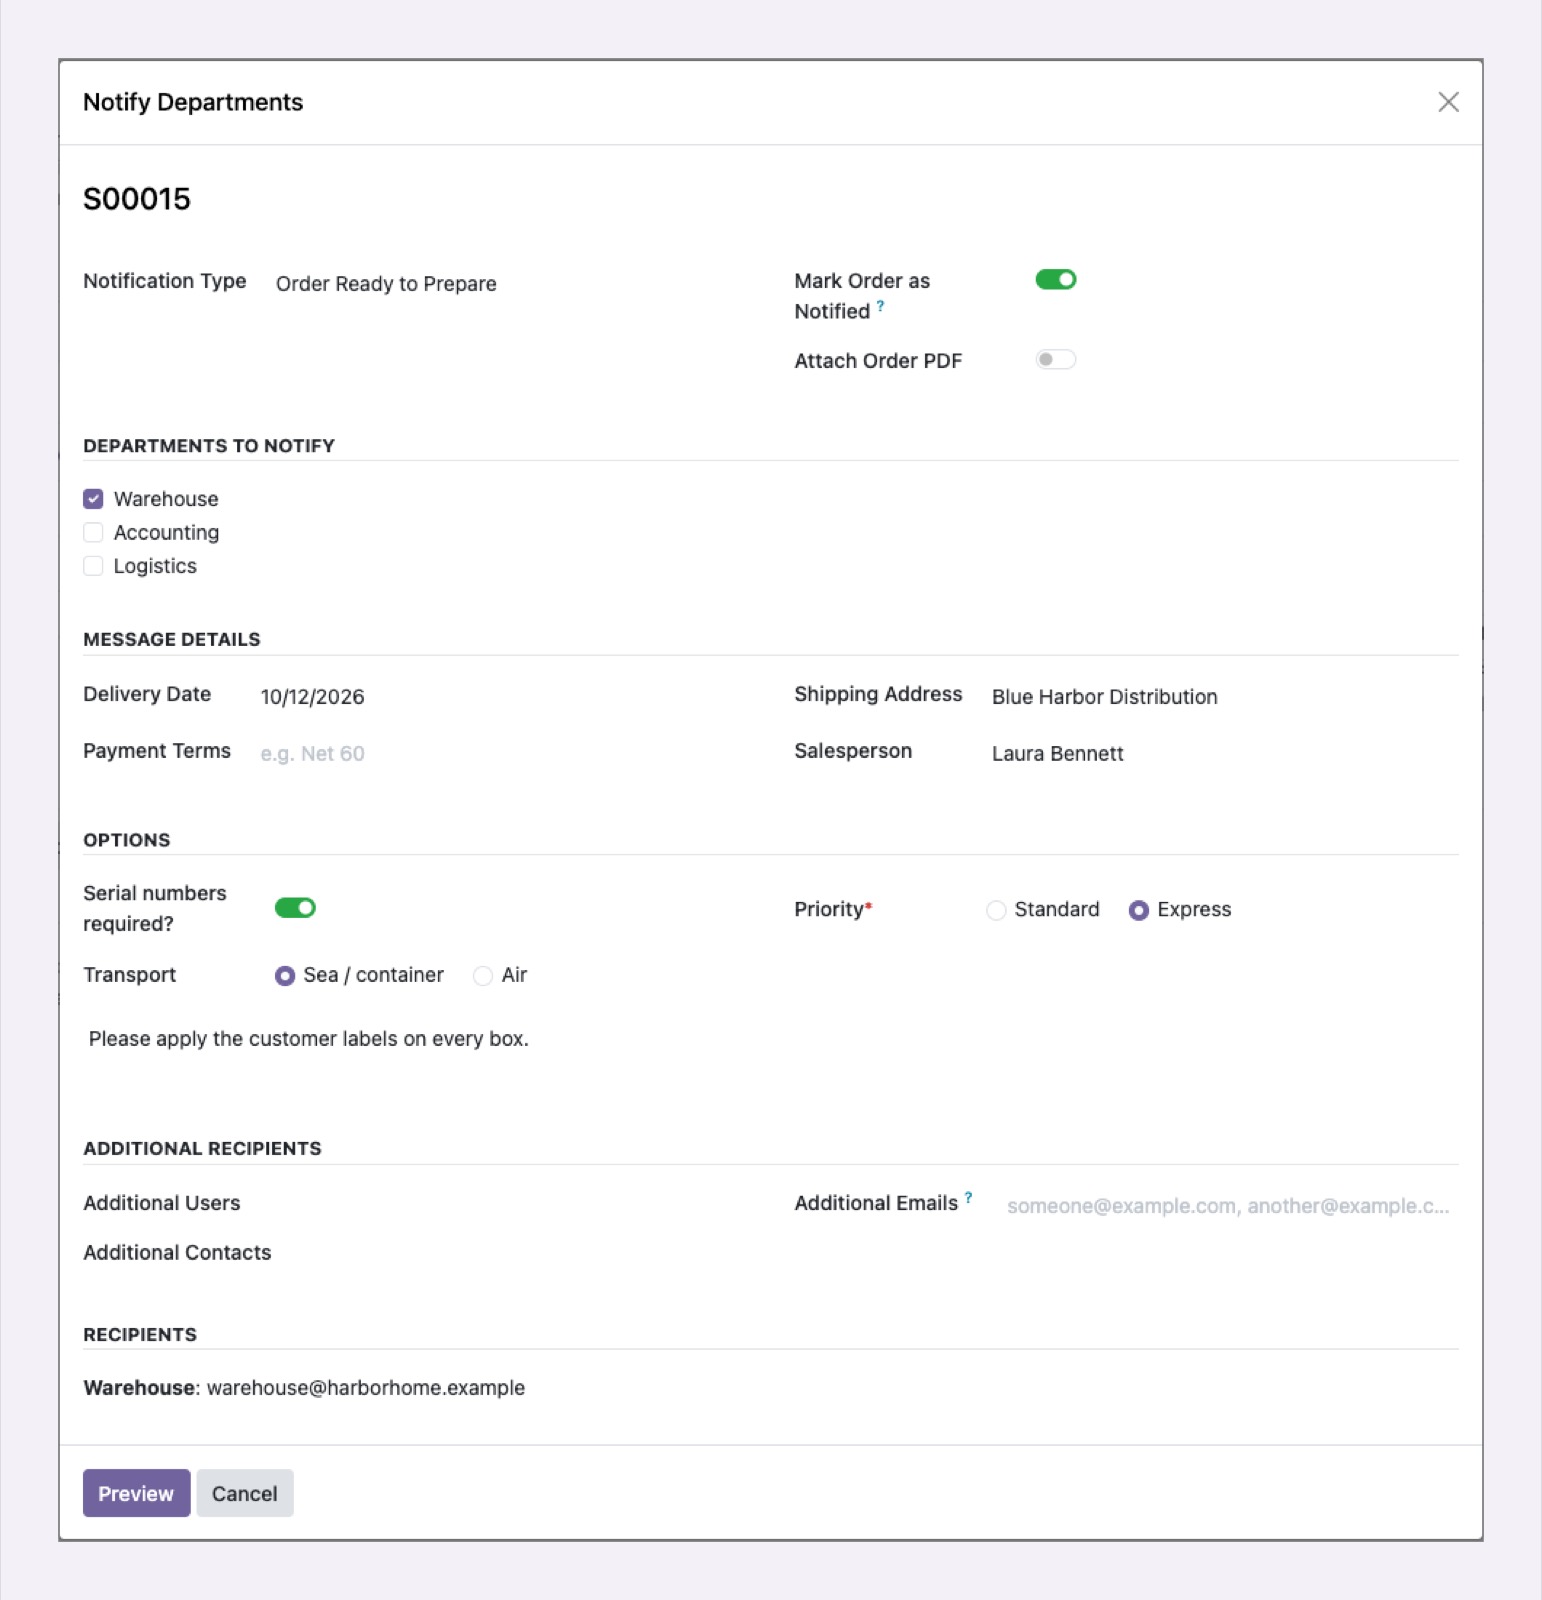Click the Additional Emails input field
This screenshot has width=1542, height=1600.
(1230, 1206)
